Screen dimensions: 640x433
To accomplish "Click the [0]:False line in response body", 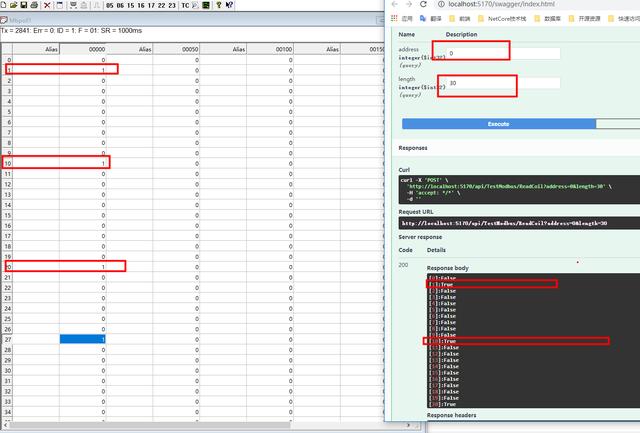I will [442, 278].
